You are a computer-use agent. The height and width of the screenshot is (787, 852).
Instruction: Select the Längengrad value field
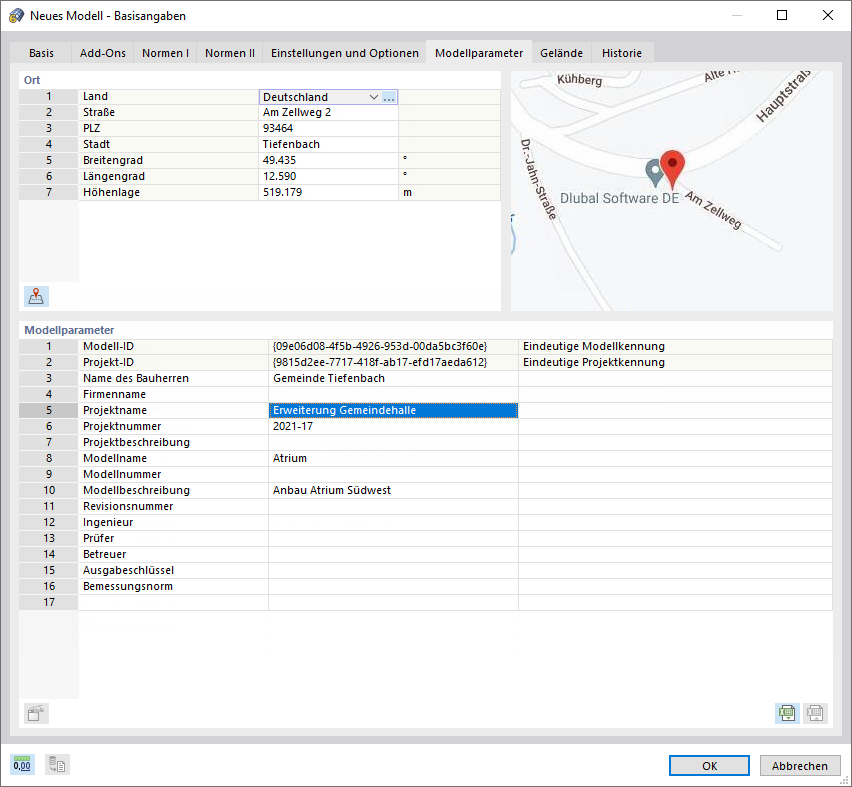click(x=330, y=176)
